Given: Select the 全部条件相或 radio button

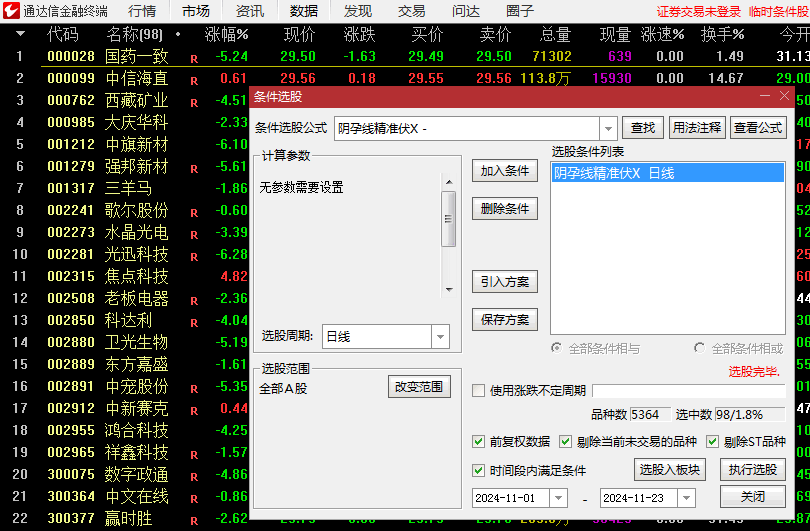Looking at the screenshot, I should [699, 348].
